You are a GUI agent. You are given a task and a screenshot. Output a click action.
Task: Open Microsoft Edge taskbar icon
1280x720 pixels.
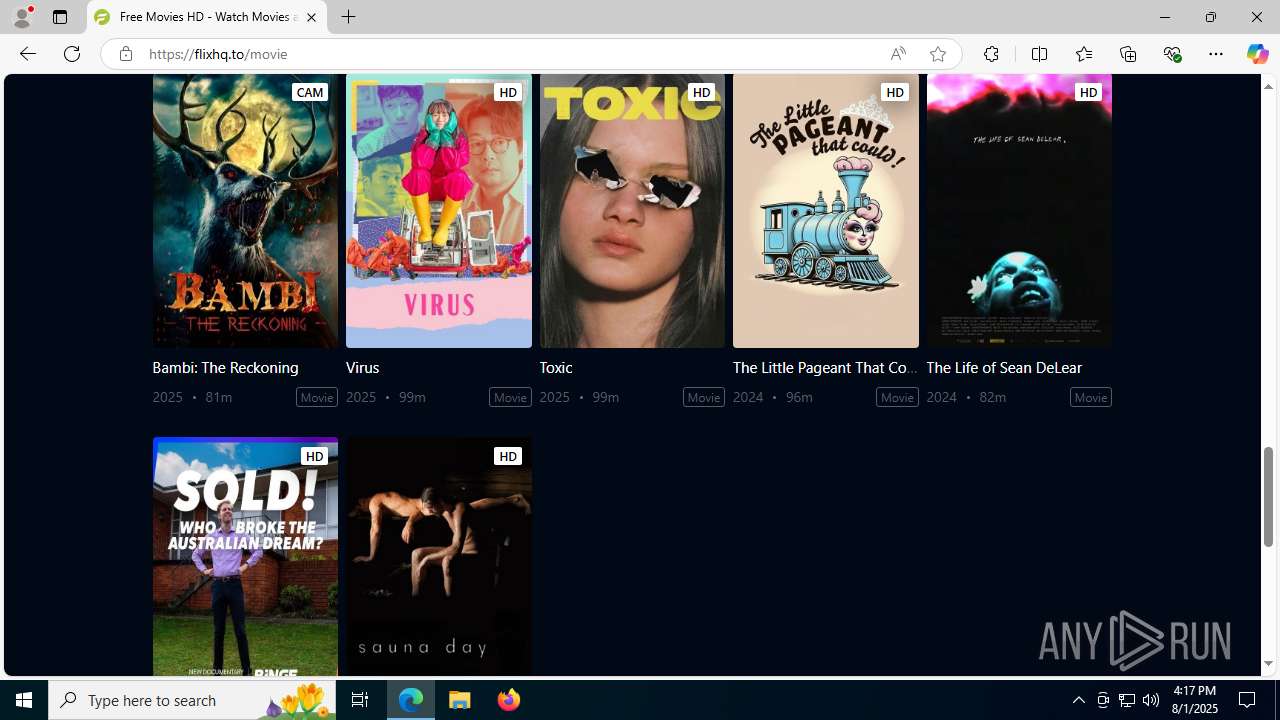411,700
